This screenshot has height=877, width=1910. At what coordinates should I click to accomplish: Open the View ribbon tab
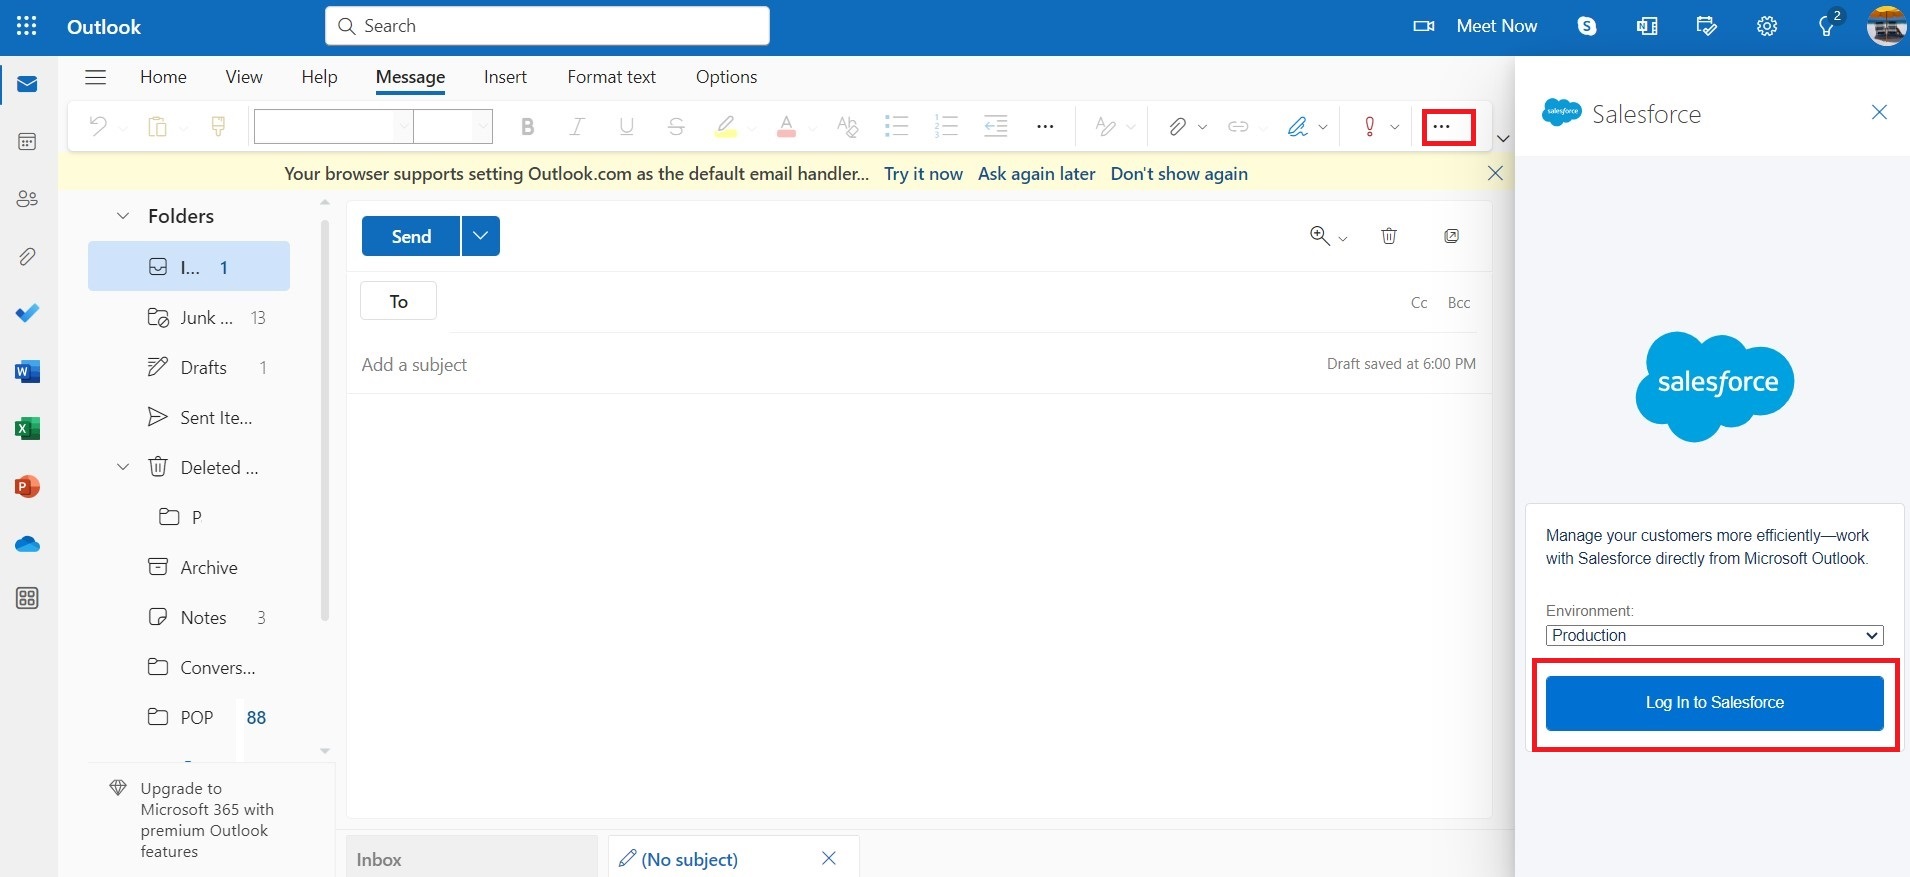pyautogui.click(x=244, y=77)
